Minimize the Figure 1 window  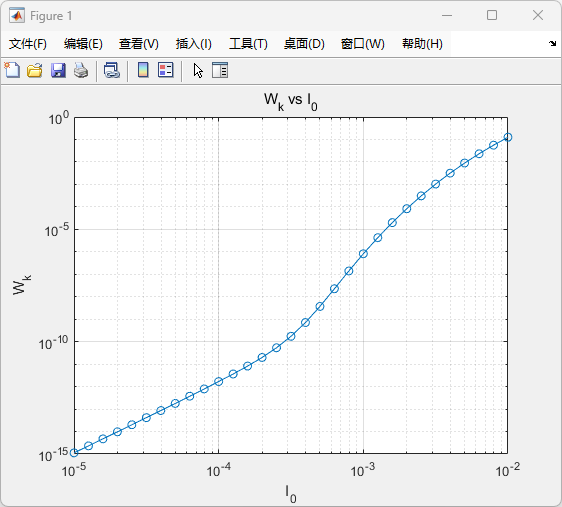(x=447, y=15)
